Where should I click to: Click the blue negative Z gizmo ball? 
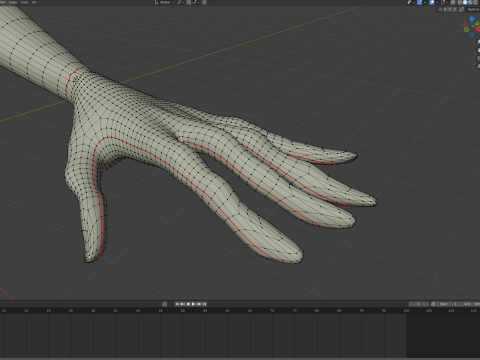pyautogui.click(x=472, y=34)
